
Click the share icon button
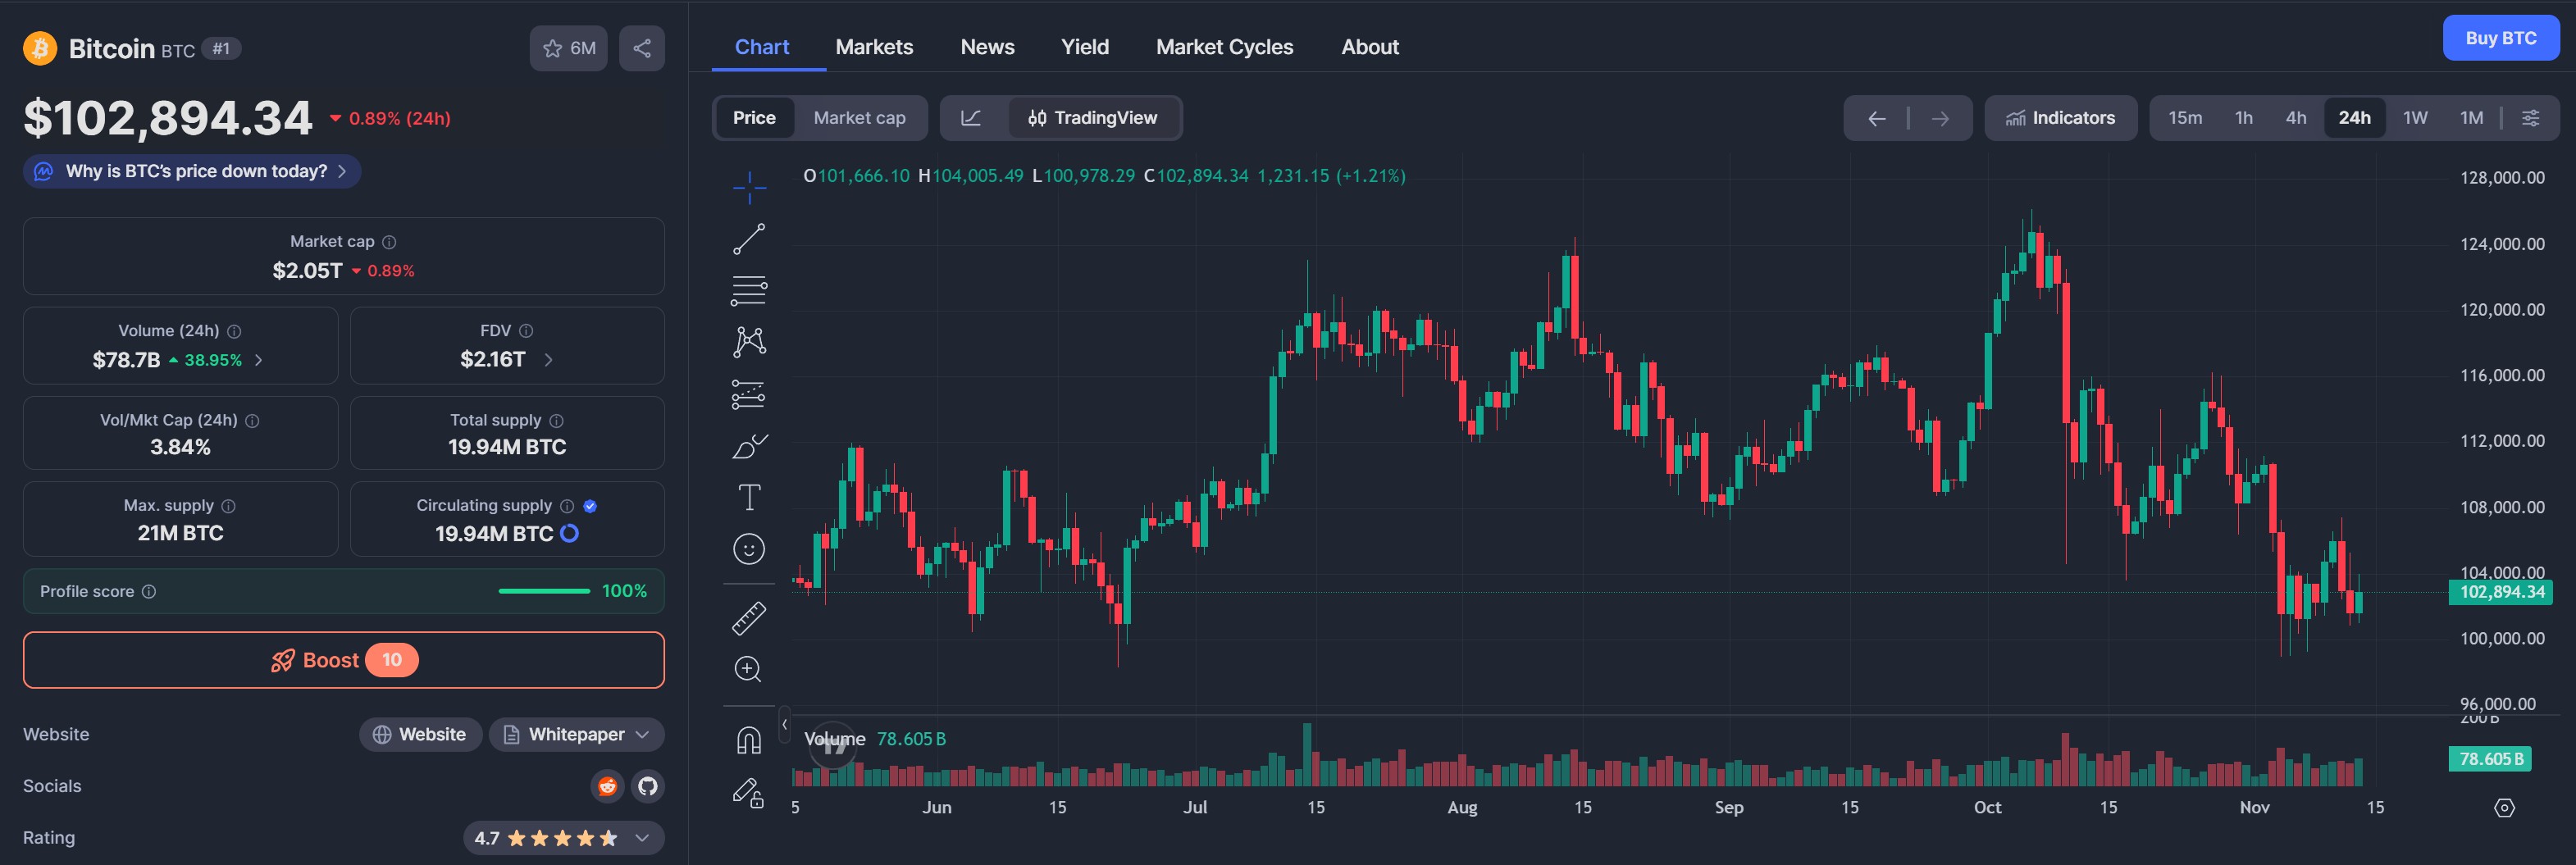coord(642,48)
